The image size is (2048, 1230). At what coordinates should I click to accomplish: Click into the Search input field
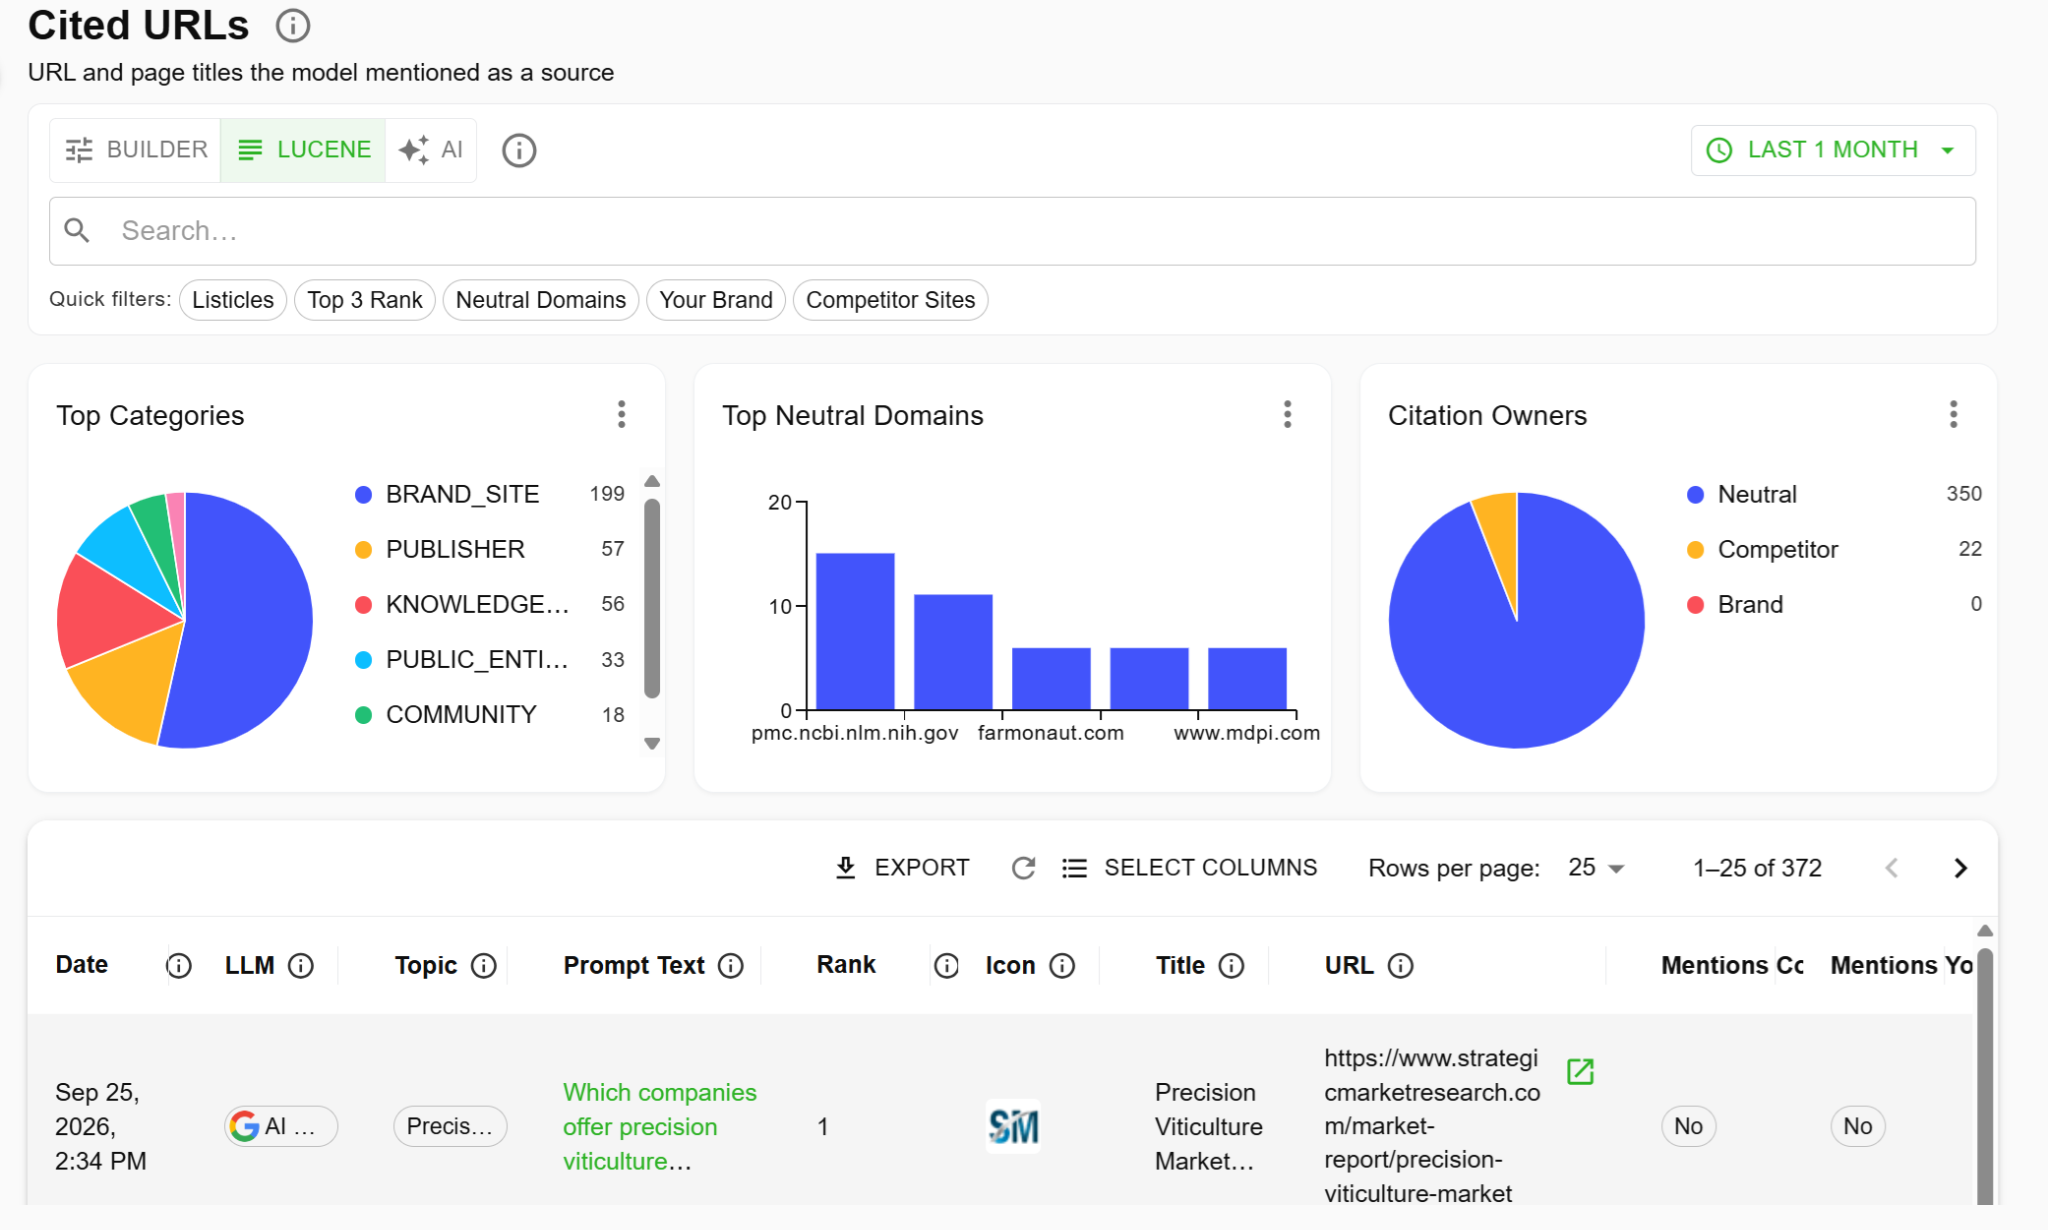[1012, 231]
